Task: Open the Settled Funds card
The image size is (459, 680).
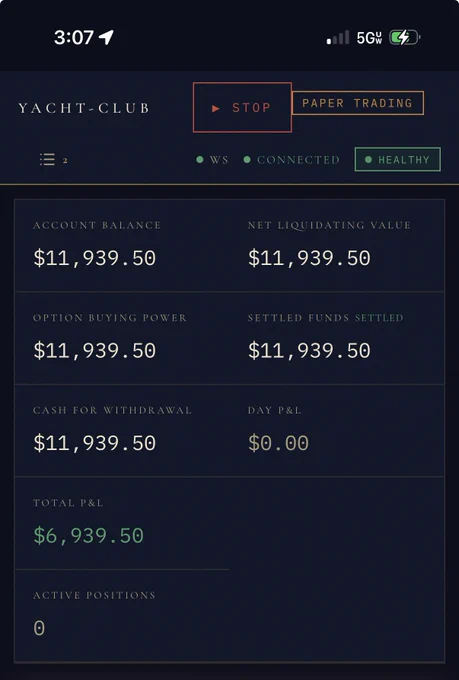Action: pyautogui.click(x=337, y=338)
